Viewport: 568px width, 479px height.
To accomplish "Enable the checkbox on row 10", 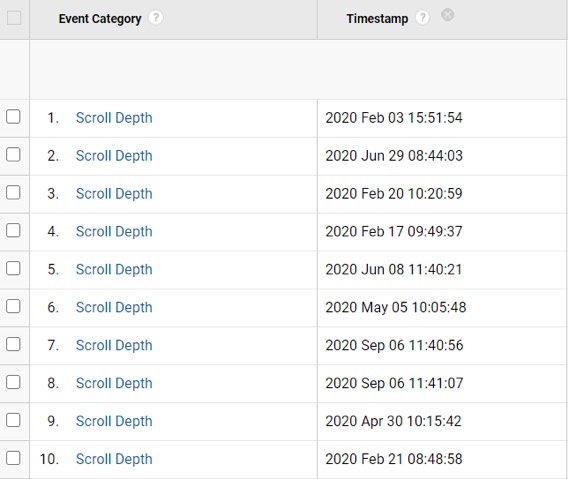I will 13,458.
